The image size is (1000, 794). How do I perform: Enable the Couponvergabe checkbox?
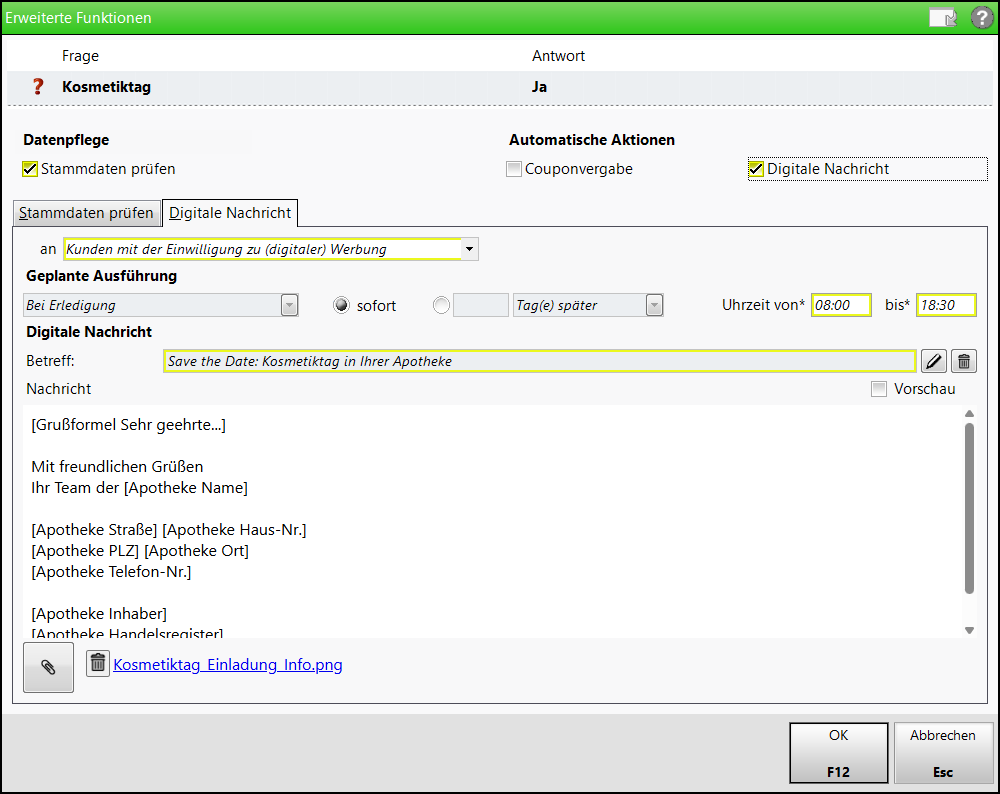pyautogui.click(x=514, y=169)
